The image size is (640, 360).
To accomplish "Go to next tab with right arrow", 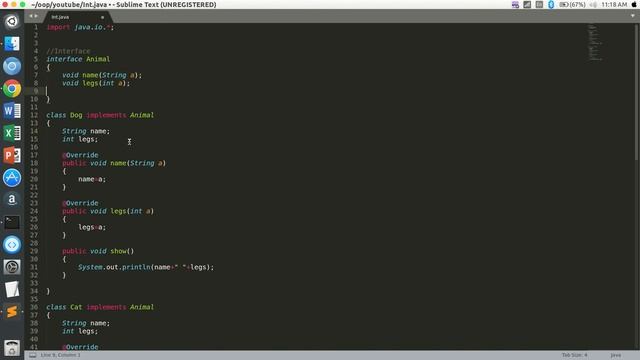I will (x=36, y=16).
